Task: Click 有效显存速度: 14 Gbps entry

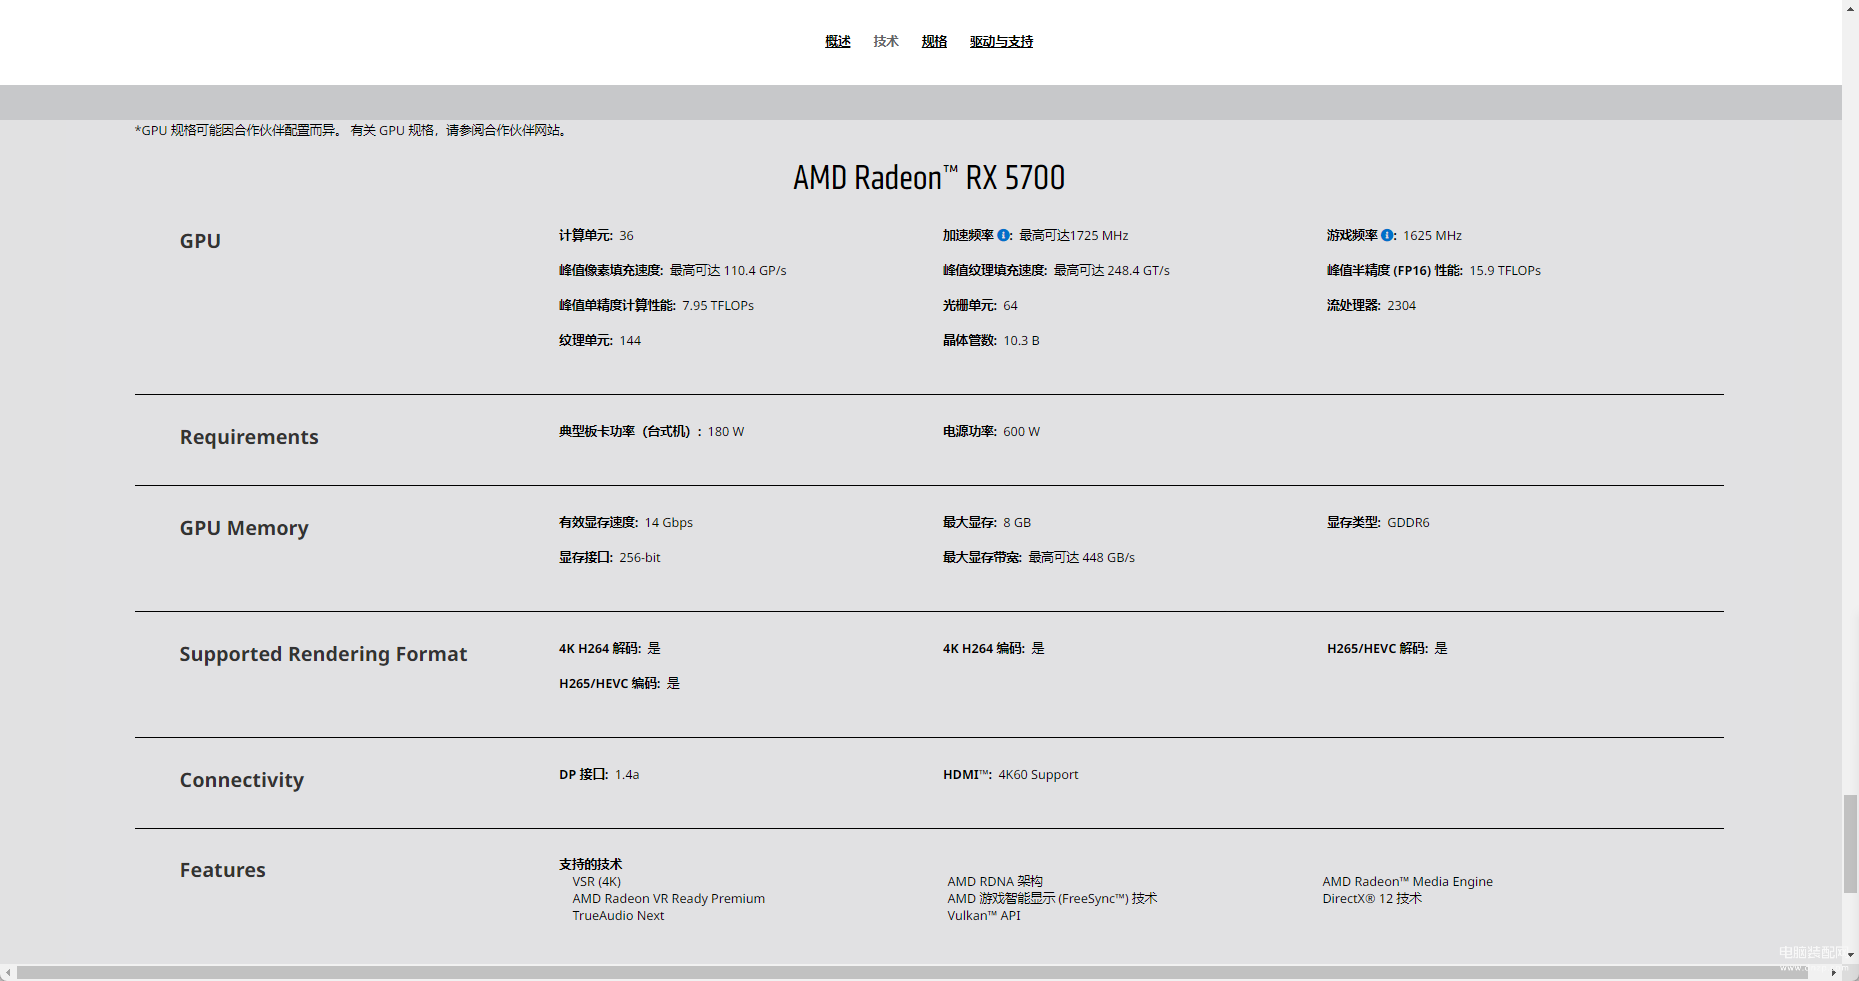Action: [626, 522]
